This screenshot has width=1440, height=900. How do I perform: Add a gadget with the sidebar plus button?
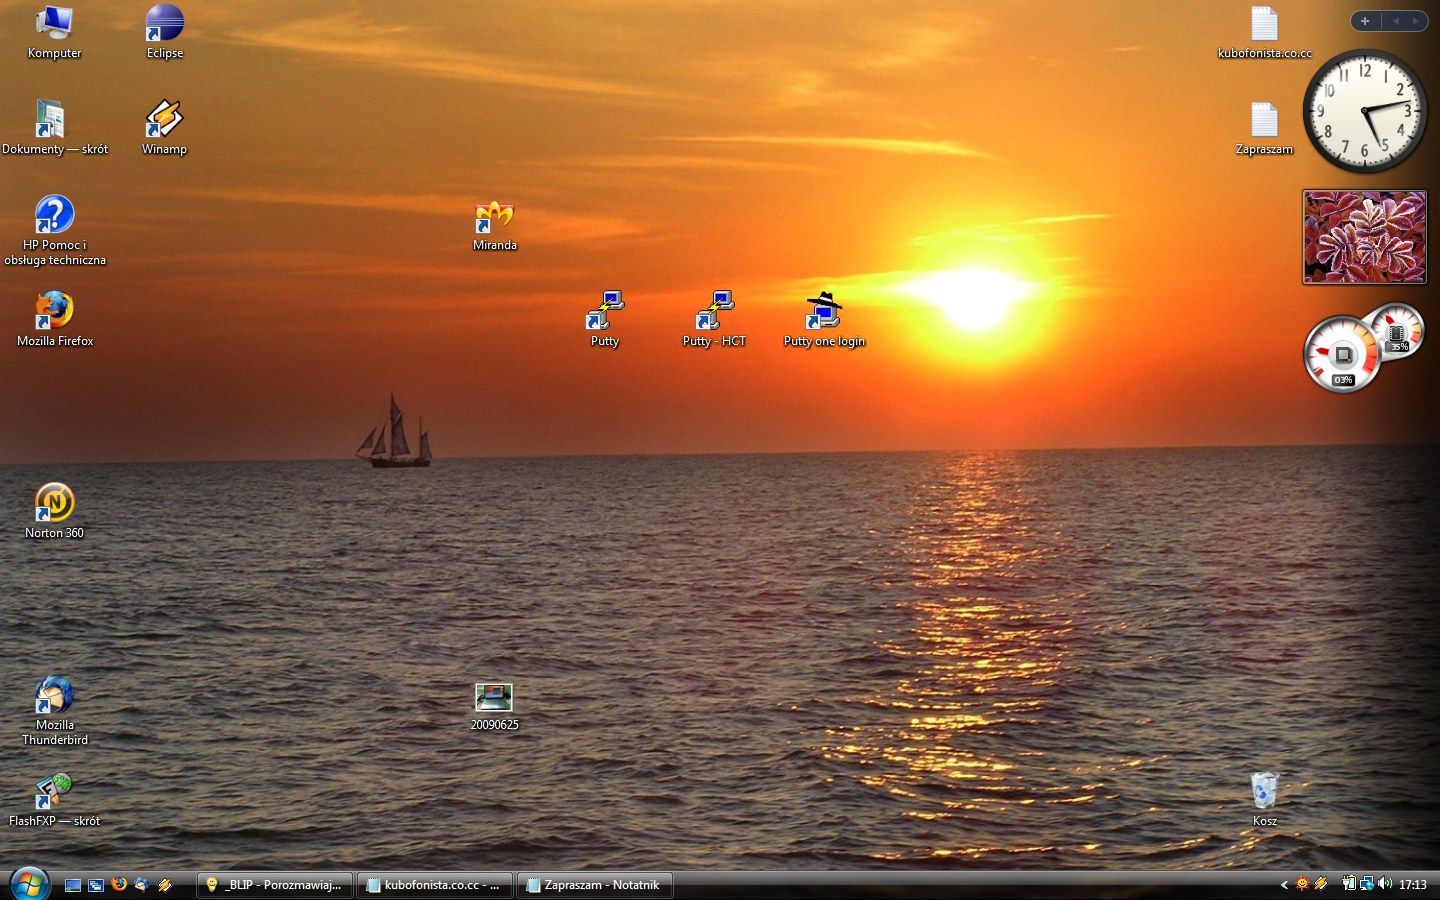(x=1365, y=21)
